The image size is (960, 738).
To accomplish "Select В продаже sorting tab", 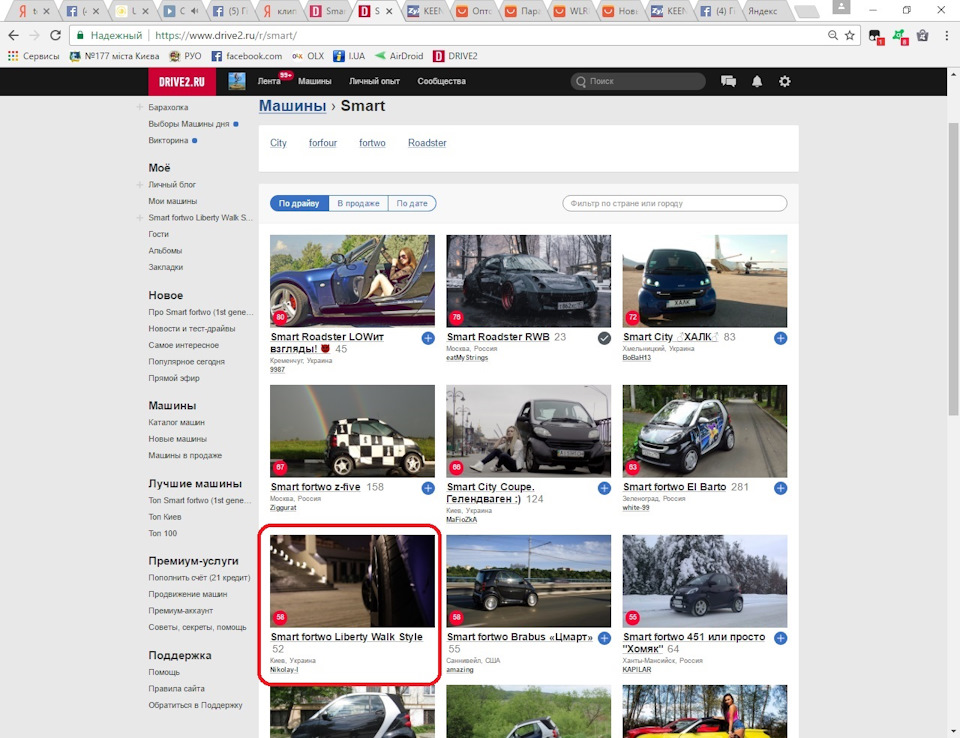I will click(x=358, y=203).
